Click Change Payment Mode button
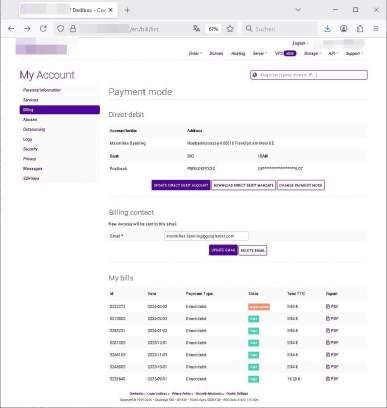Image resolution: width=387 pixels, height=408 pixels. [301, 185]
